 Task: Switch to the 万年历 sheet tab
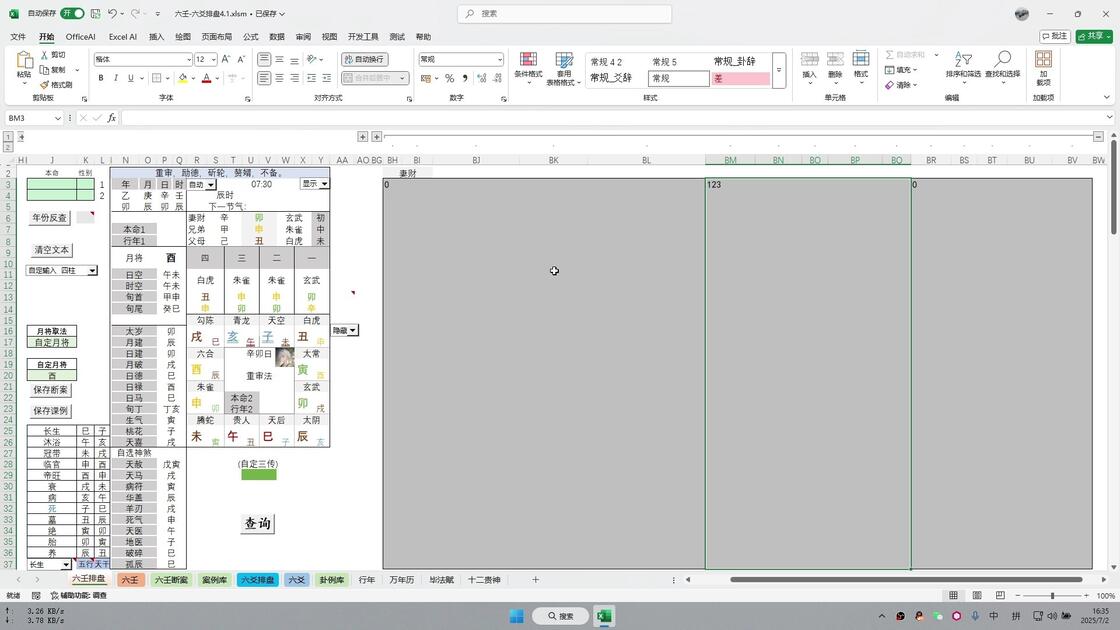(x=401, y=579)
